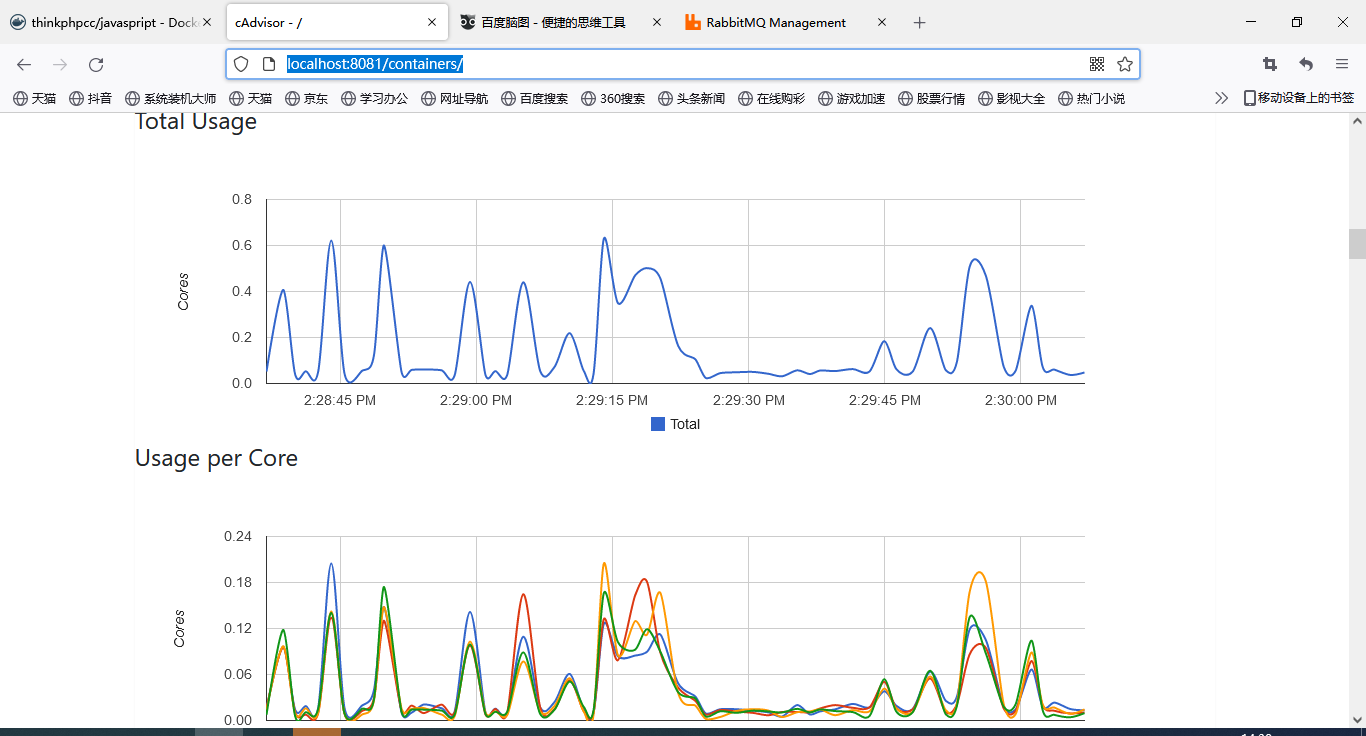Switch to the thinkphpcc/javaspript Docker tab

tap(111, 22)
